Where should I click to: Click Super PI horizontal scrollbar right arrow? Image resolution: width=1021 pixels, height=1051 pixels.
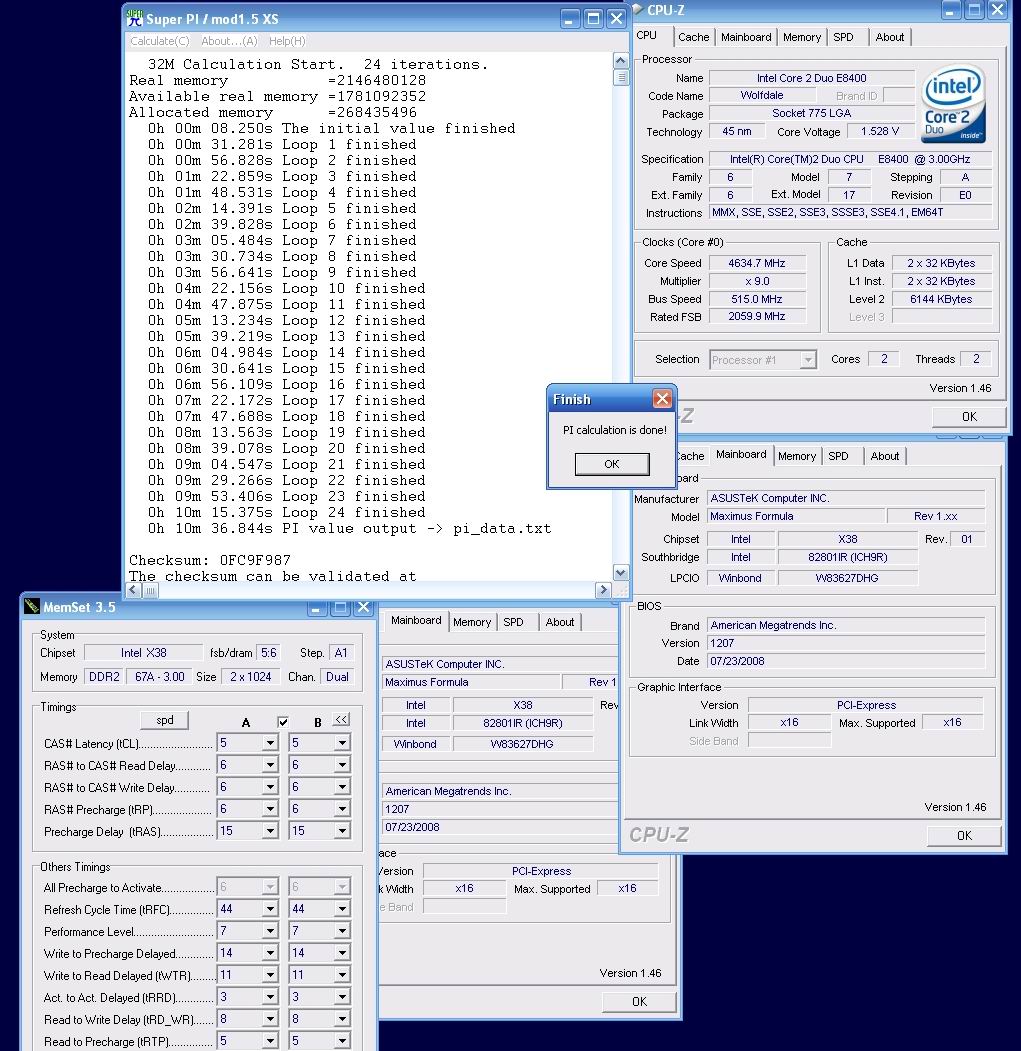click(x=603, y=590)
